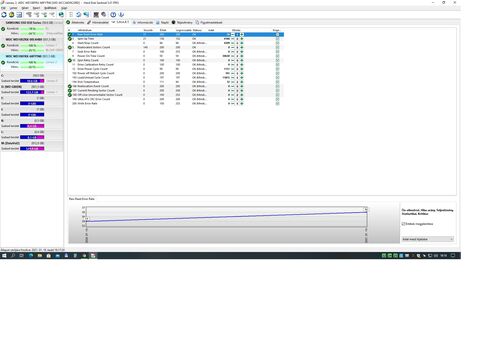The width and height of the screenshot is (480, 360).
Task: Click green check icon beside Current Pending Sector Count
Action: 70,90
